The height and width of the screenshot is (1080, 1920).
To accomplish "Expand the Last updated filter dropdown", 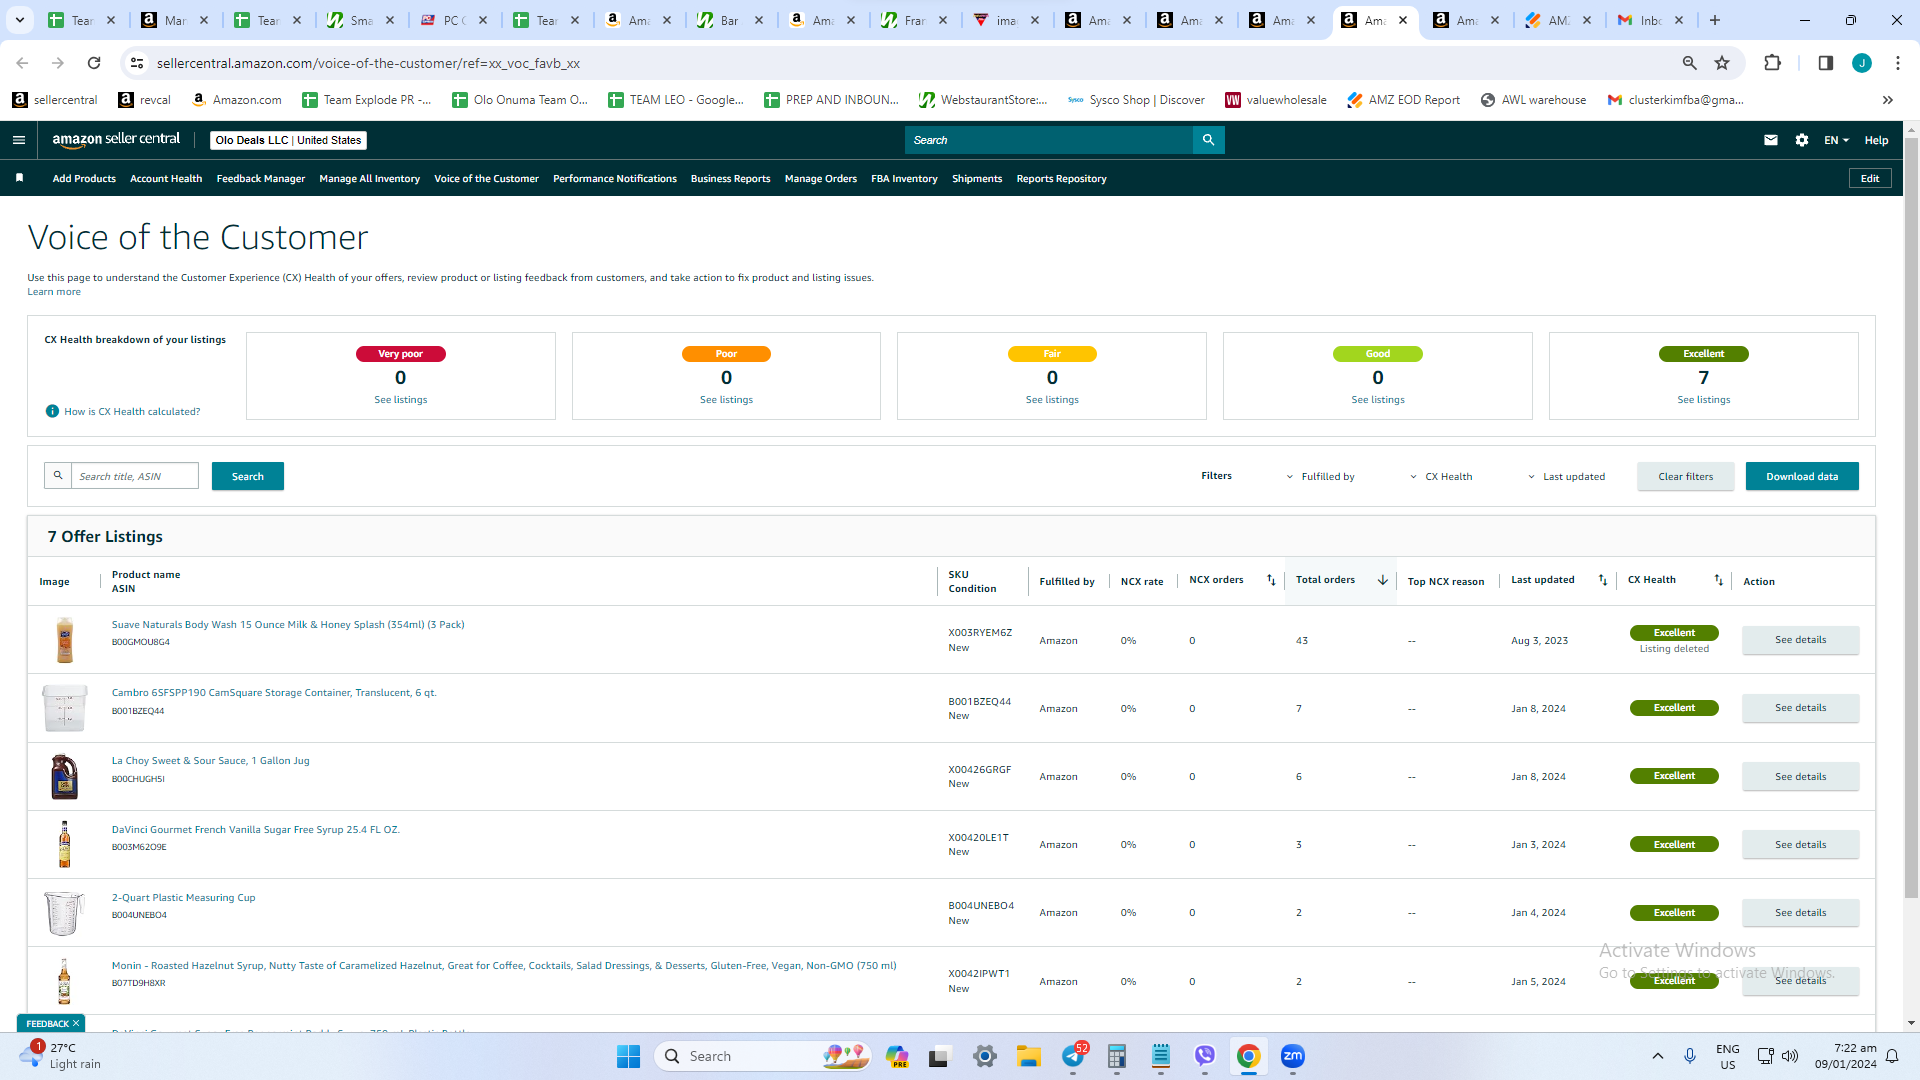I will (x=1566, y=477).
